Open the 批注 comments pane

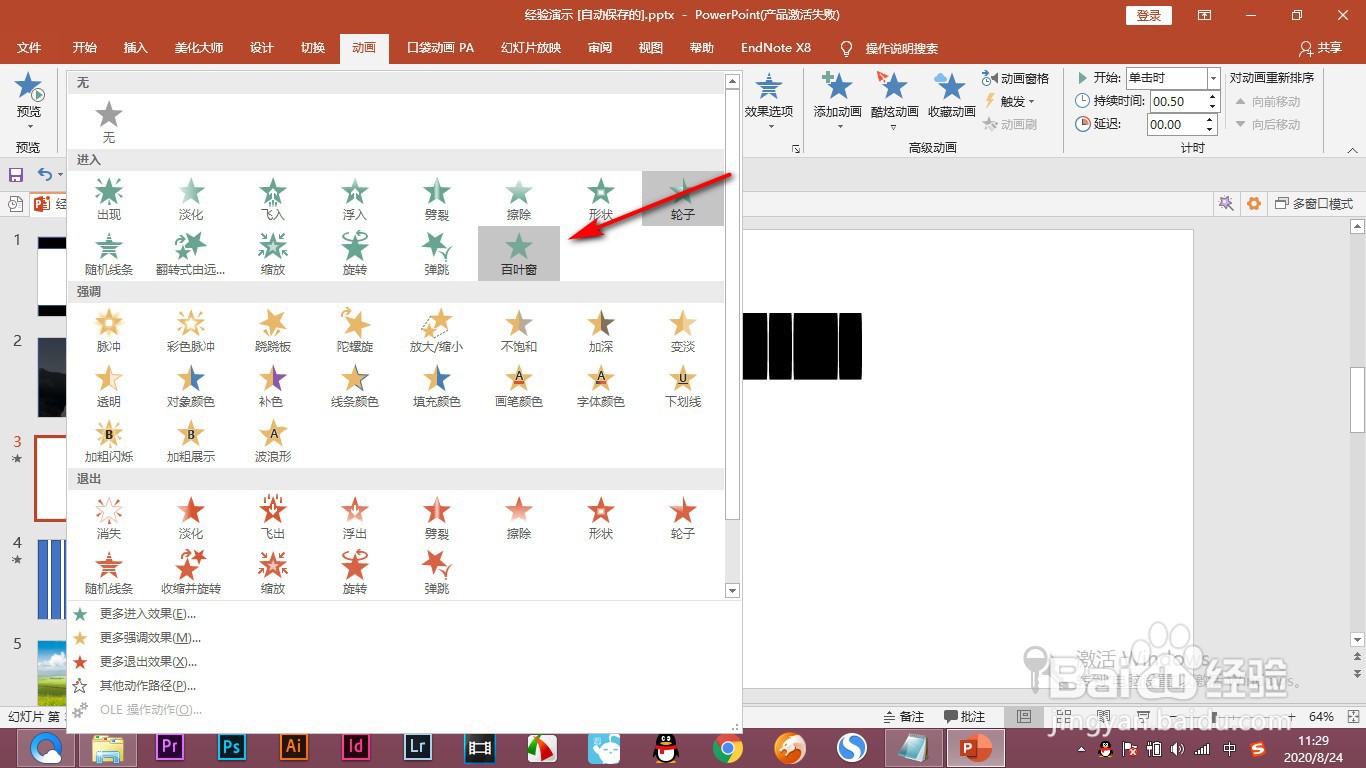(x=964, y=717)
